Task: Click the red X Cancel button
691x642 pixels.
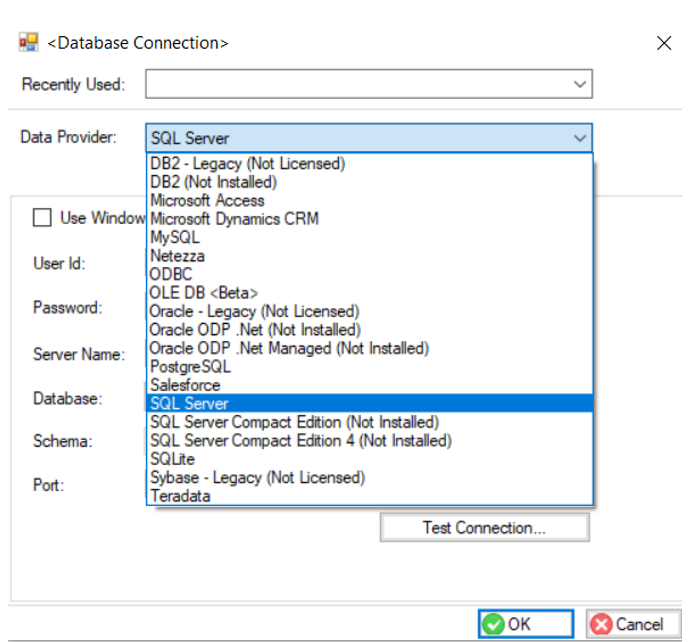Action: pyautogui.click(x=626, y=624)
